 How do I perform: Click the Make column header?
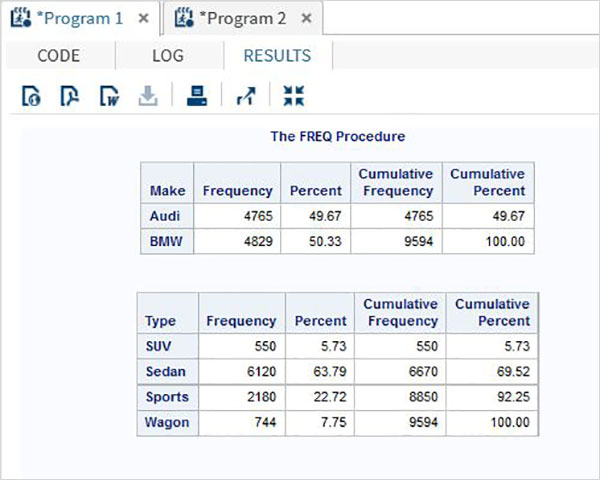coord(167,191)
